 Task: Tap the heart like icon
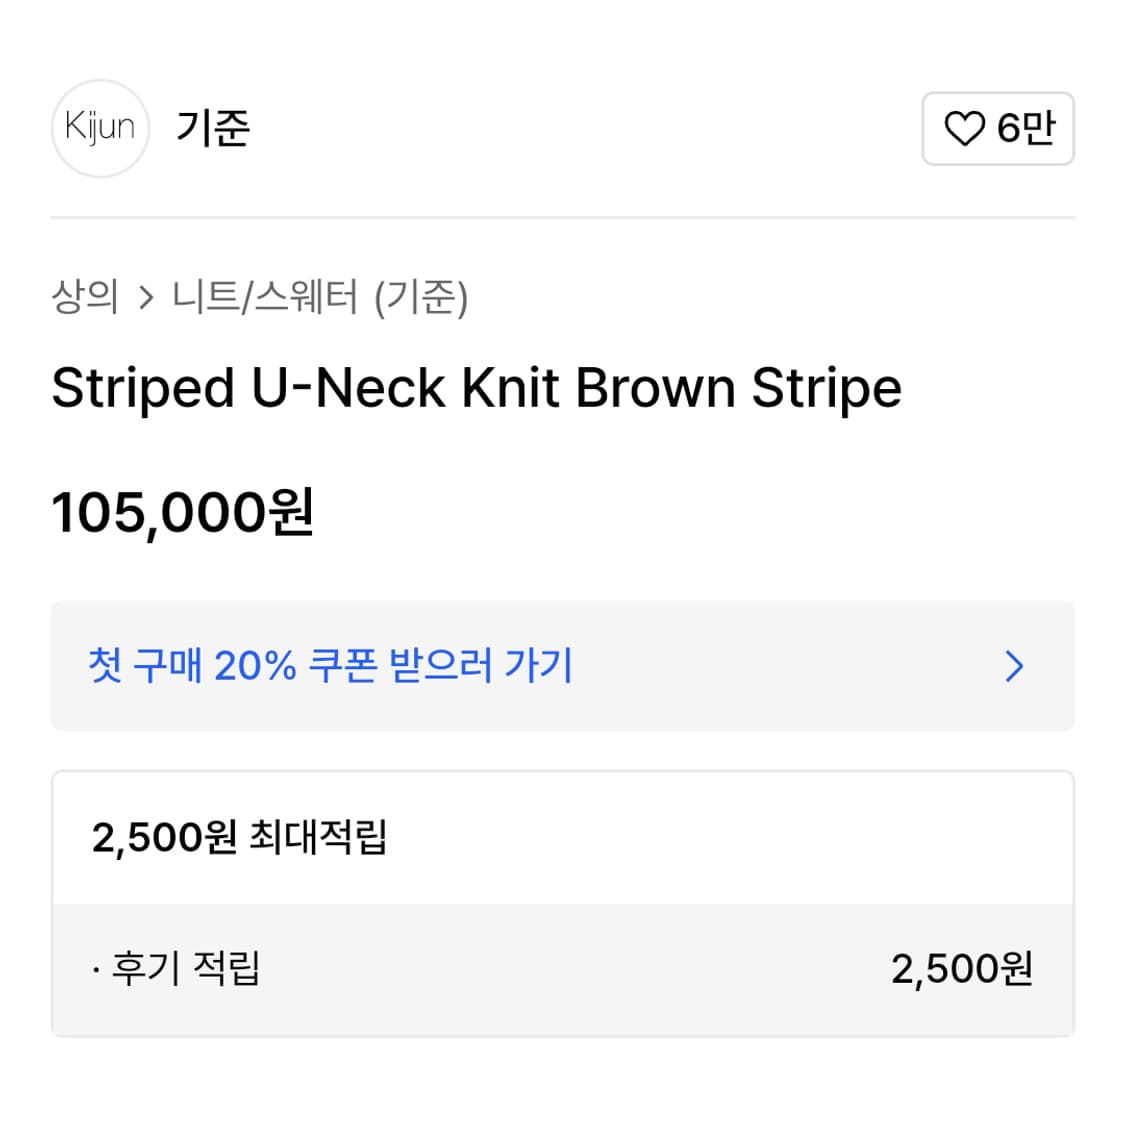point(964,128)
